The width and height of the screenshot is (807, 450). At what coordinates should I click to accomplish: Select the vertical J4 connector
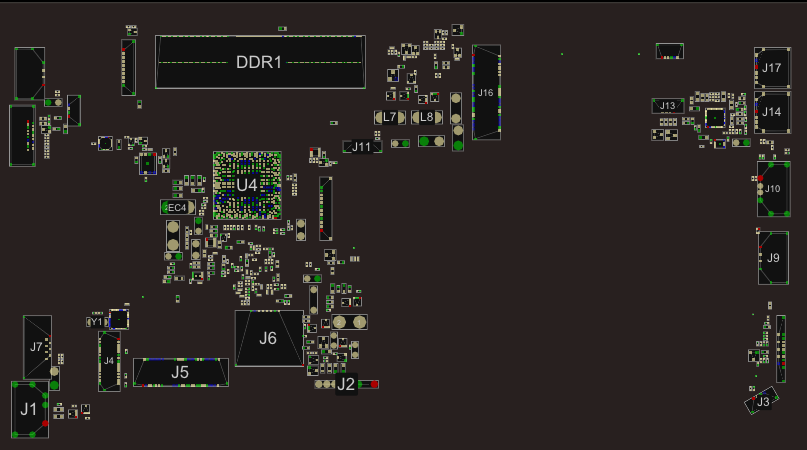108,361
